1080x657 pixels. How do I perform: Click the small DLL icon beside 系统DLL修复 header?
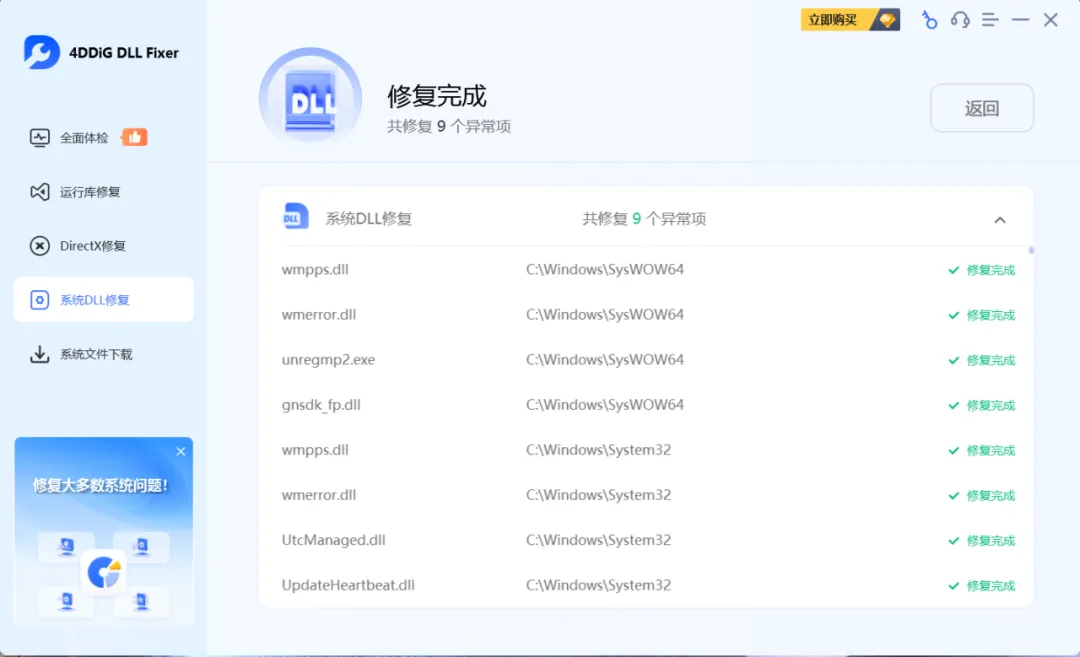[x=294, y=216]
